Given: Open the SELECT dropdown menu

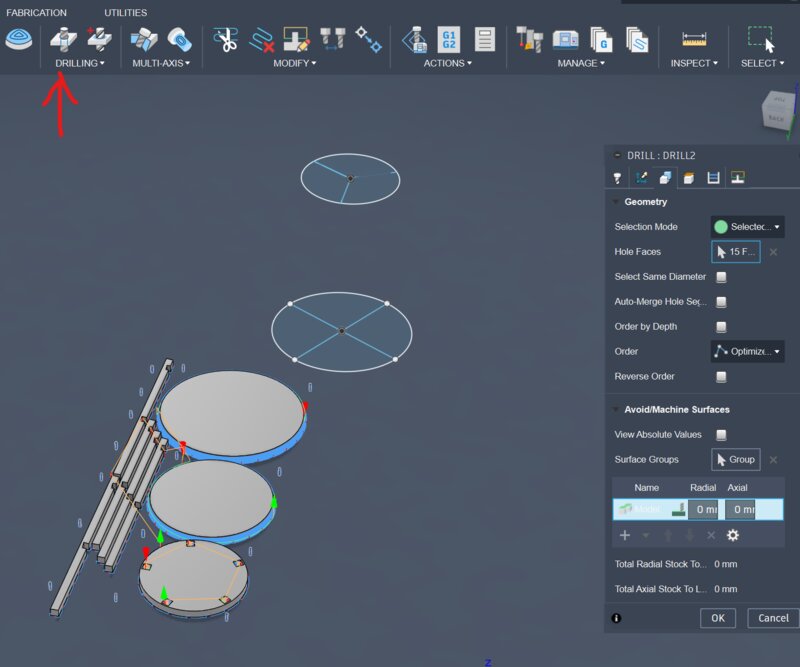Looking at the screenshot, I should (762, 63).
